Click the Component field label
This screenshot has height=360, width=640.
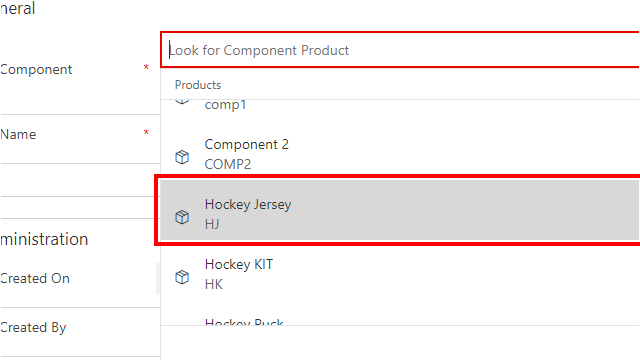tap(36, 69)
